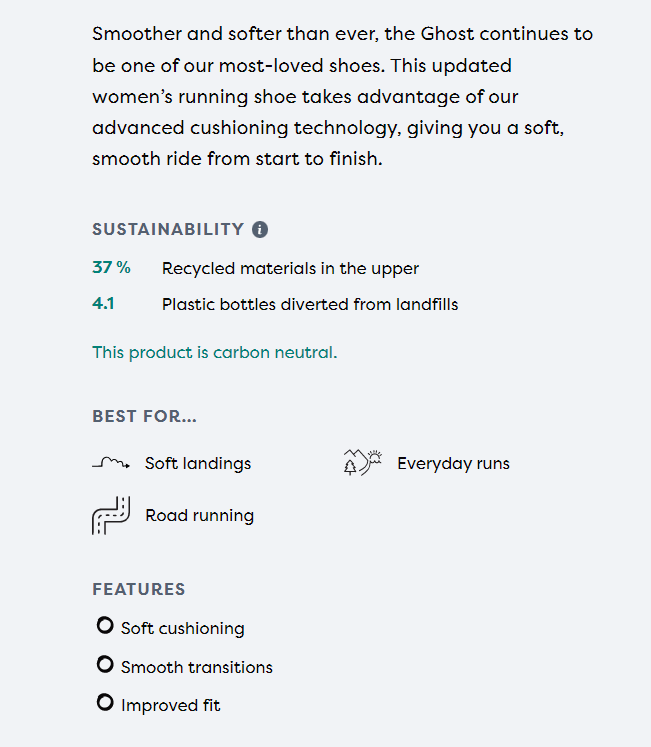Click the Road running label
This screenshot has height=747, width=651.
pos(199,516)
